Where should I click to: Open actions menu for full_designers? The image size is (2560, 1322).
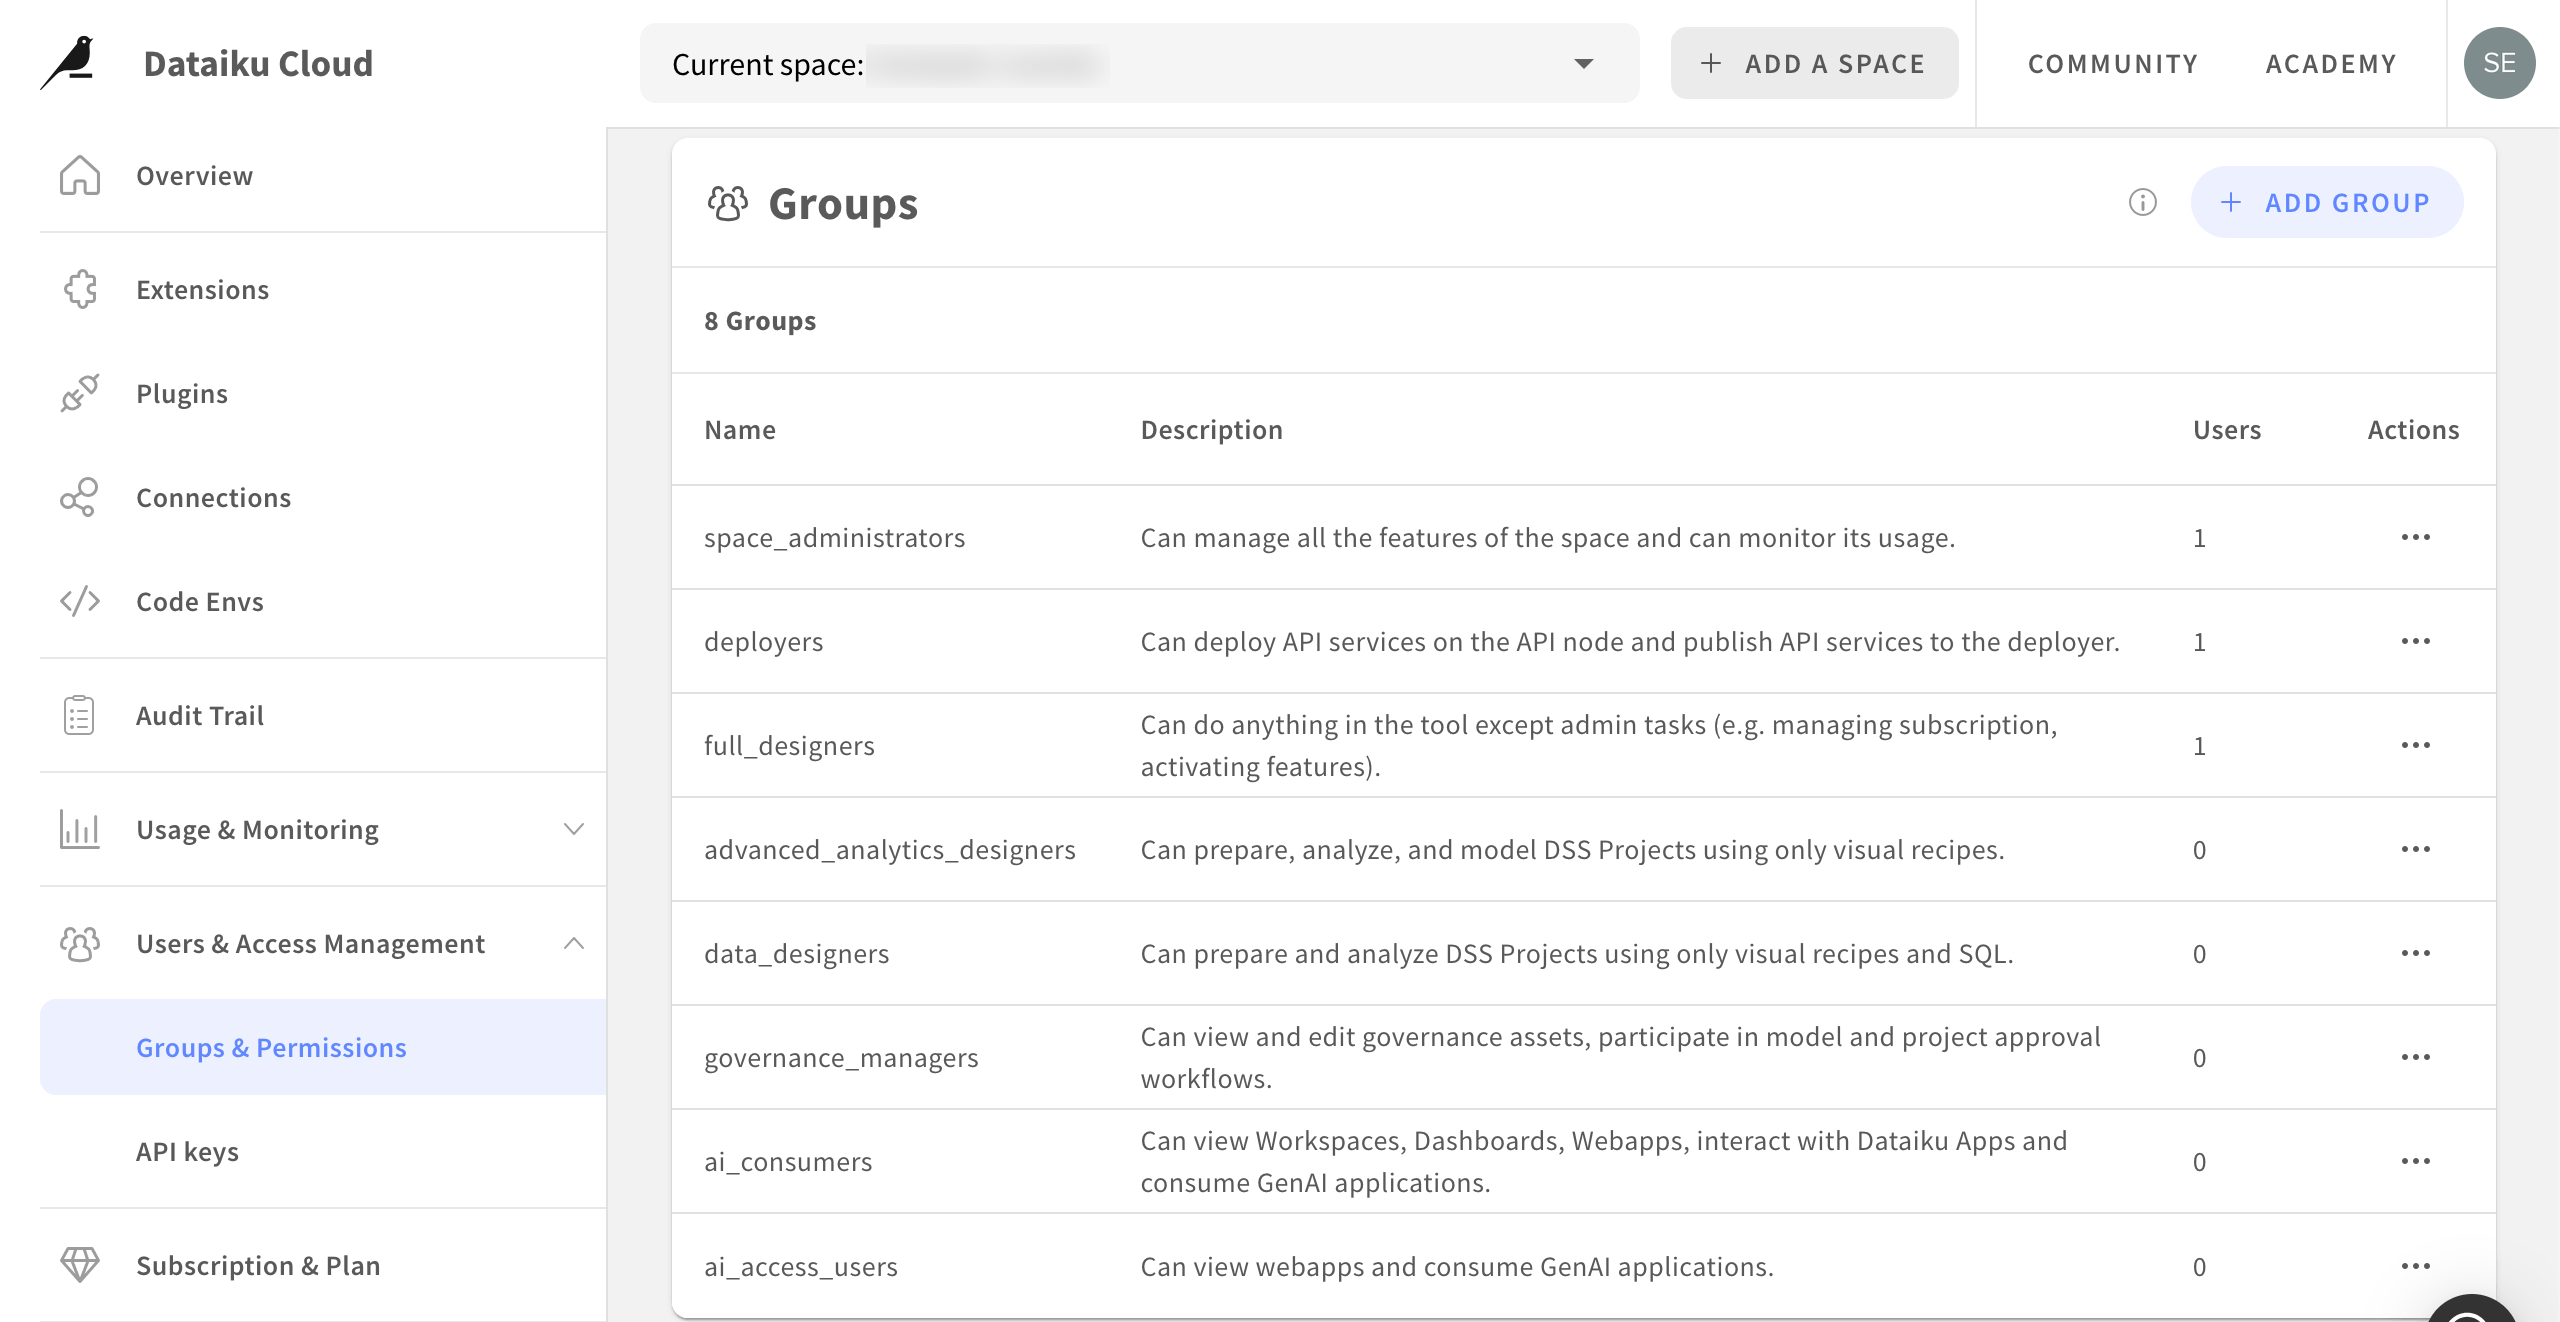tap(2416, 746)
